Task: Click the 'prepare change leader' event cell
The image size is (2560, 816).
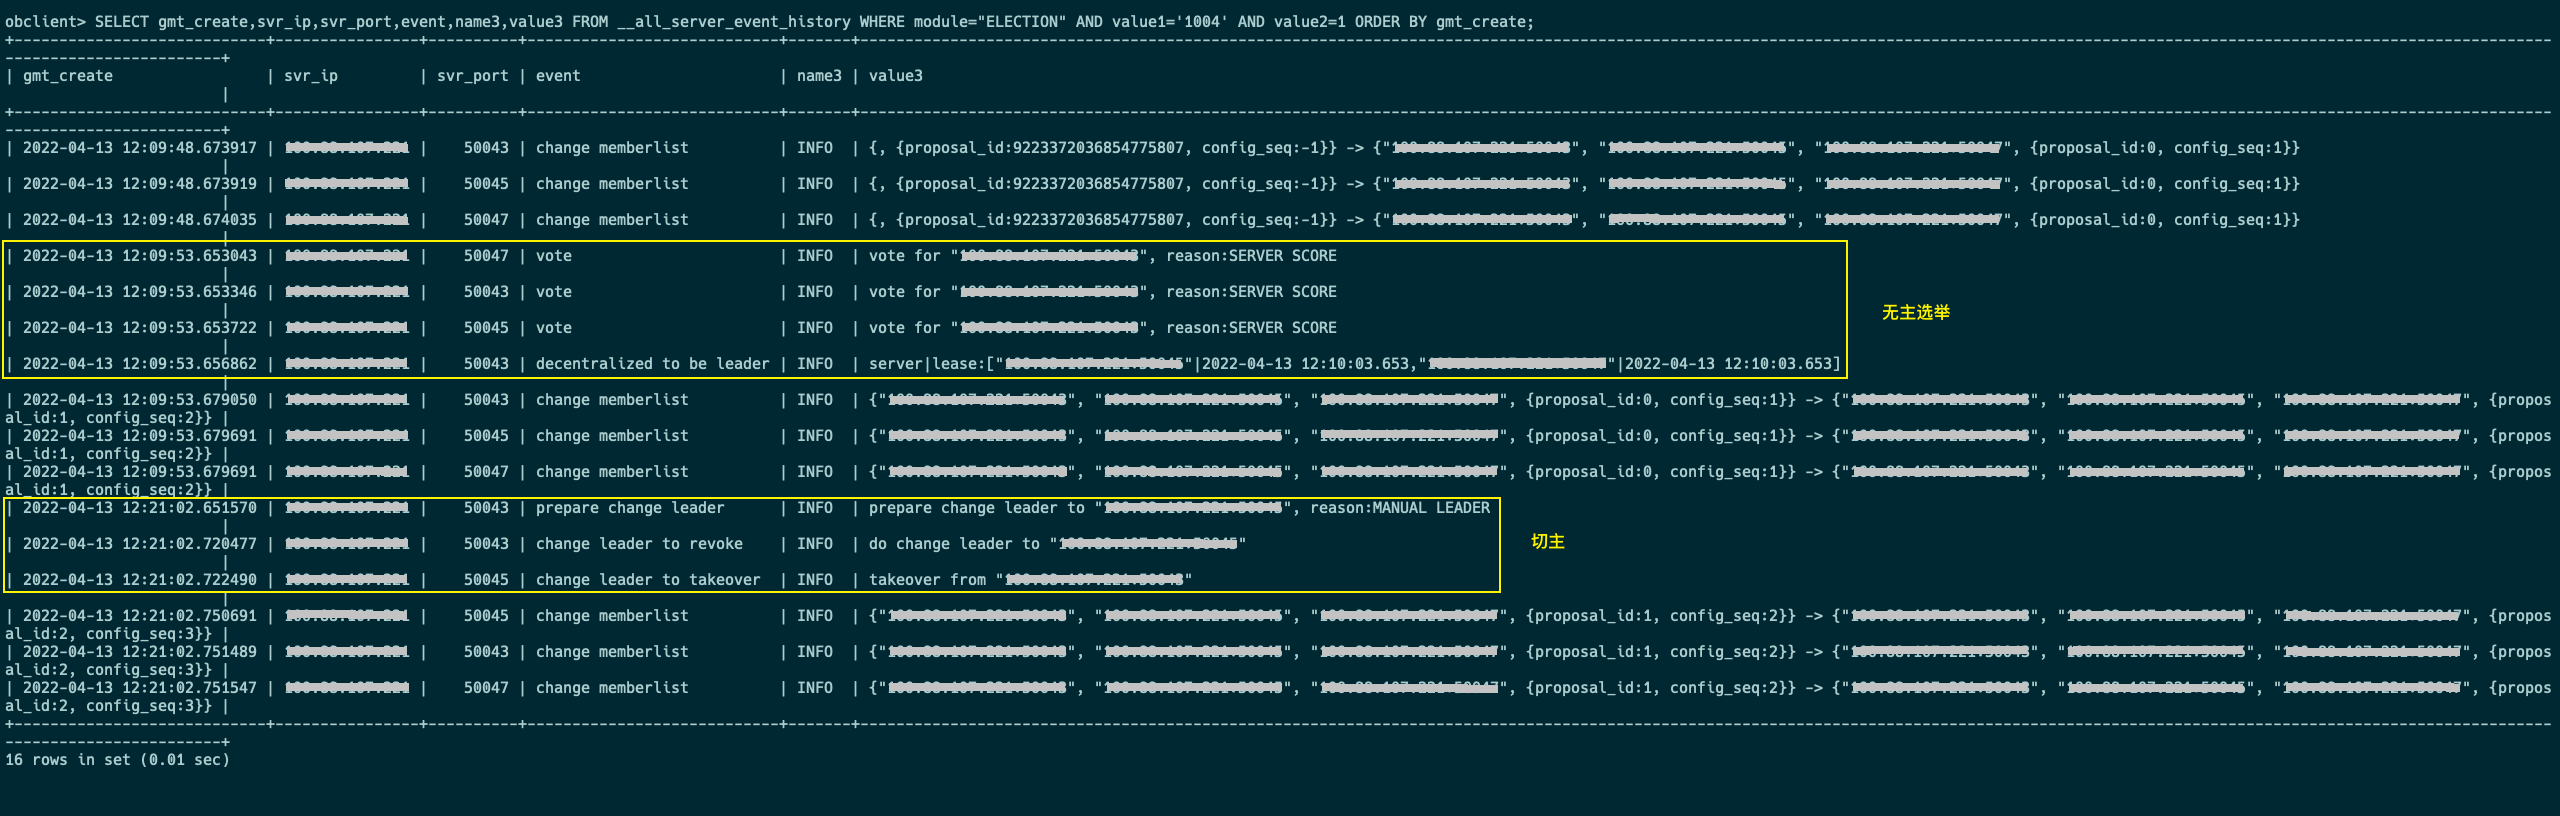Action: (x=630, y=508)
